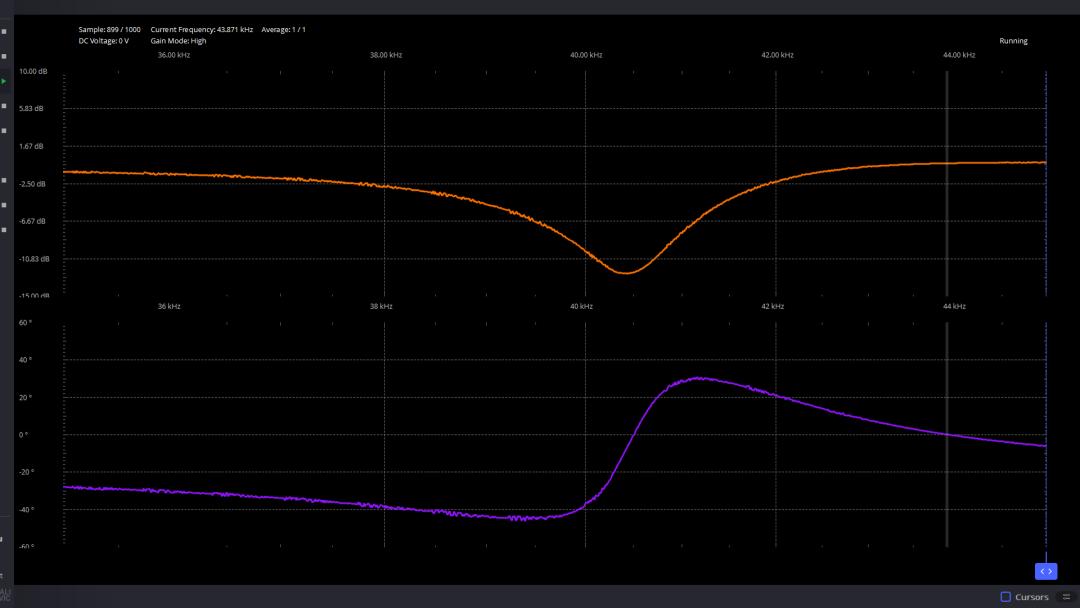Click the blue dashed cursor line
The height and width of the screenshot is (608, 1080).
click(1046, 200)
